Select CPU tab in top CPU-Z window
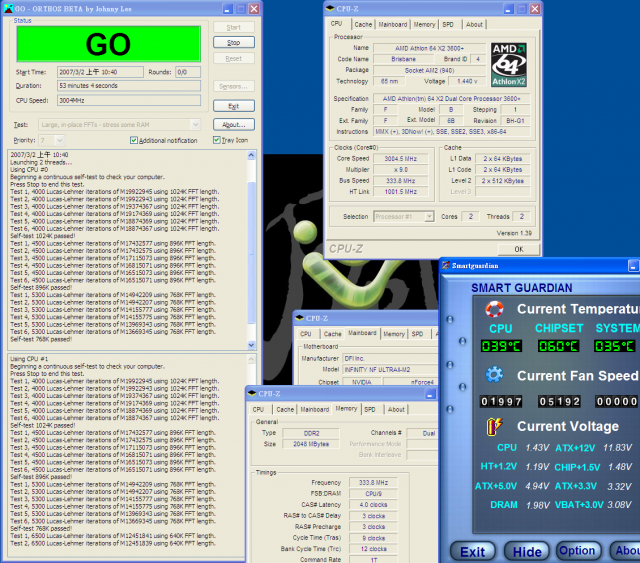 pos(337,24)
